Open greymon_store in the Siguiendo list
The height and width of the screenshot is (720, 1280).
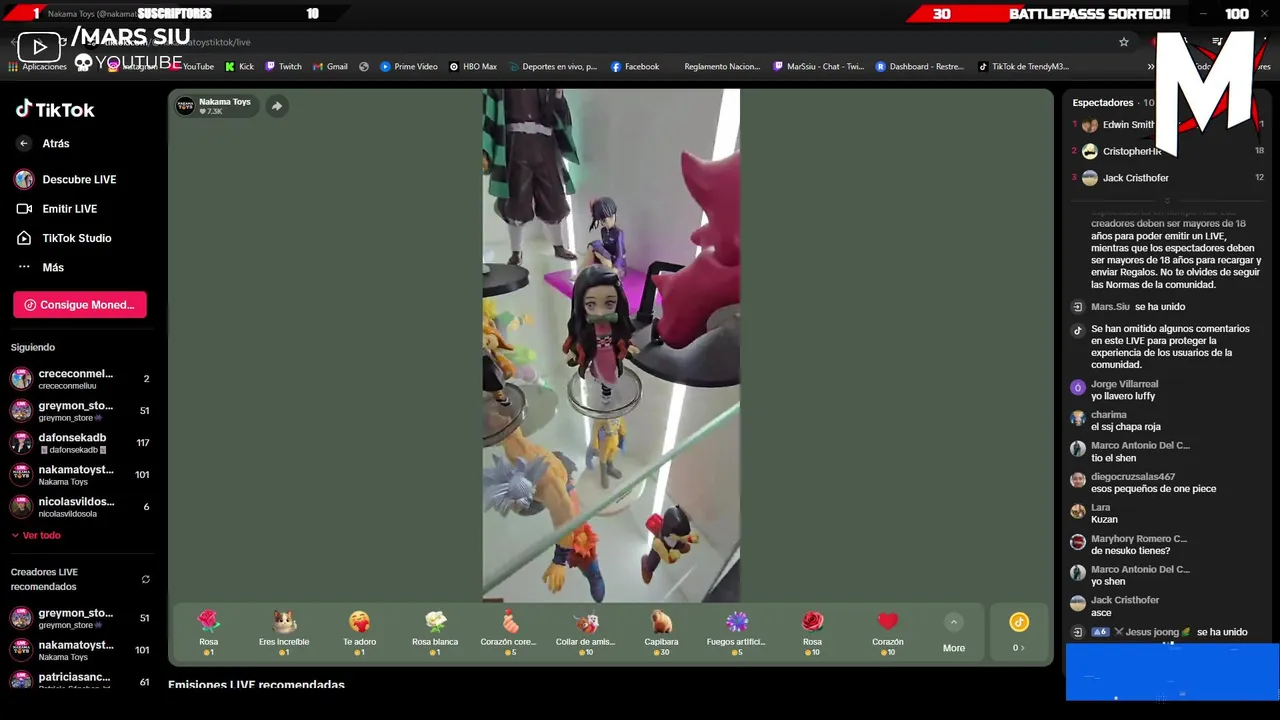[80, 411]
